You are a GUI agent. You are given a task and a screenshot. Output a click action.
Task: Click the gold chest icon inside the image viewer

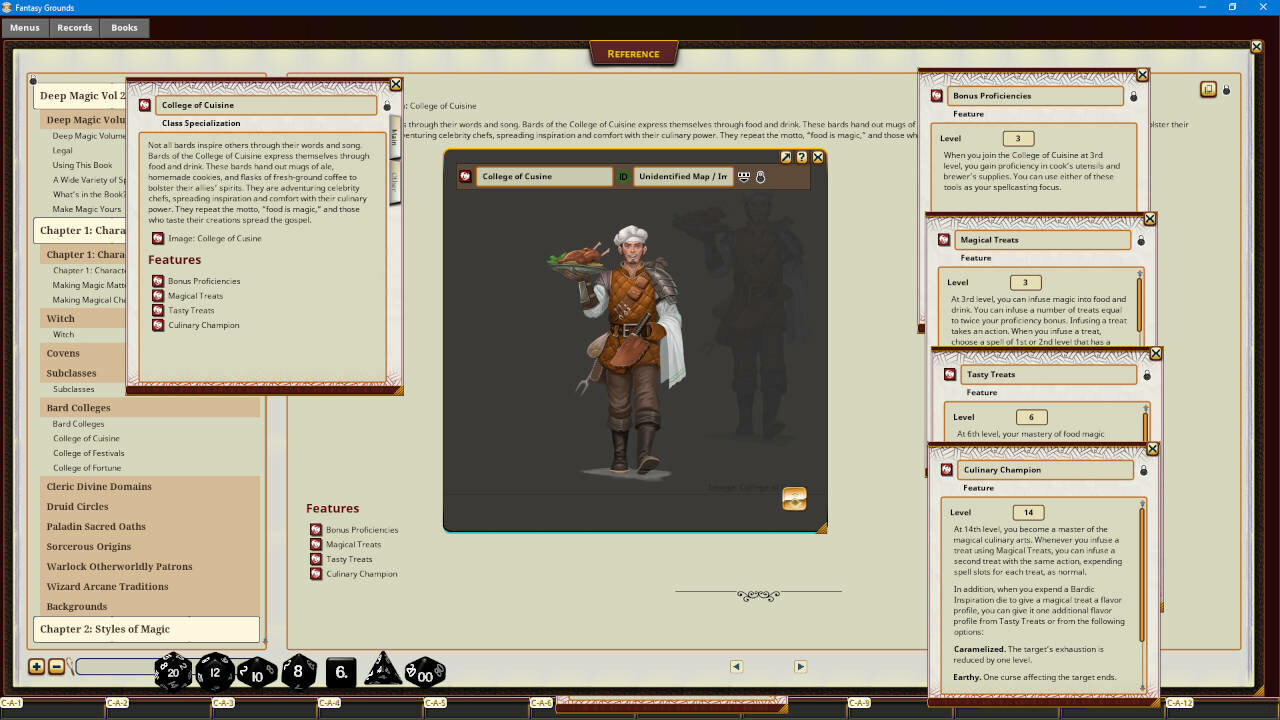793,498
